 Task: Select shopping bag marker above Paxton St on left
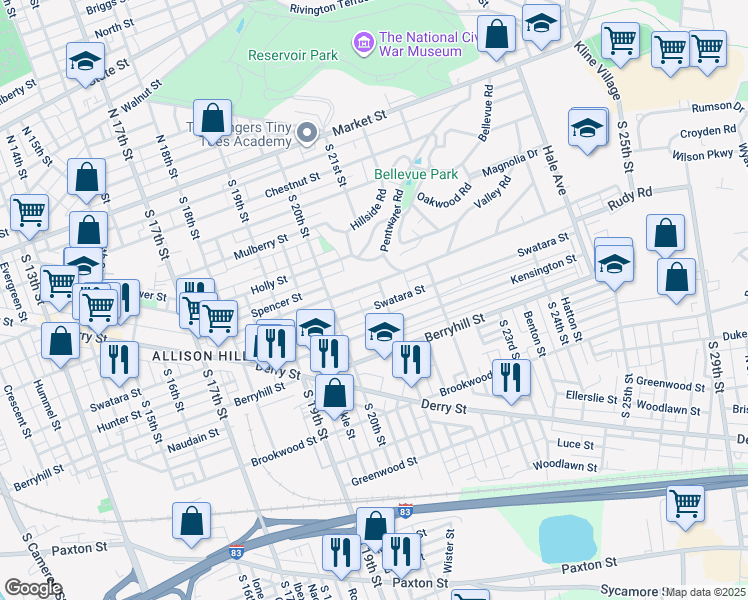[191, 523]
